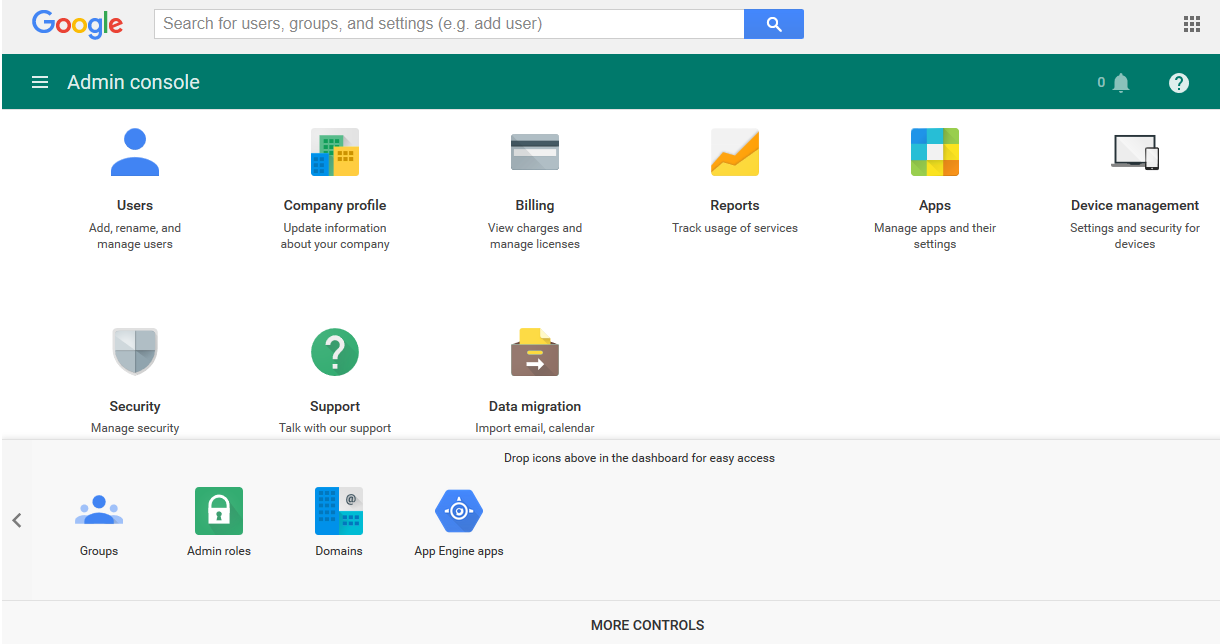1220x644 pixels.
Task: Open the Admin roles icon
Action: click(218, 510)
